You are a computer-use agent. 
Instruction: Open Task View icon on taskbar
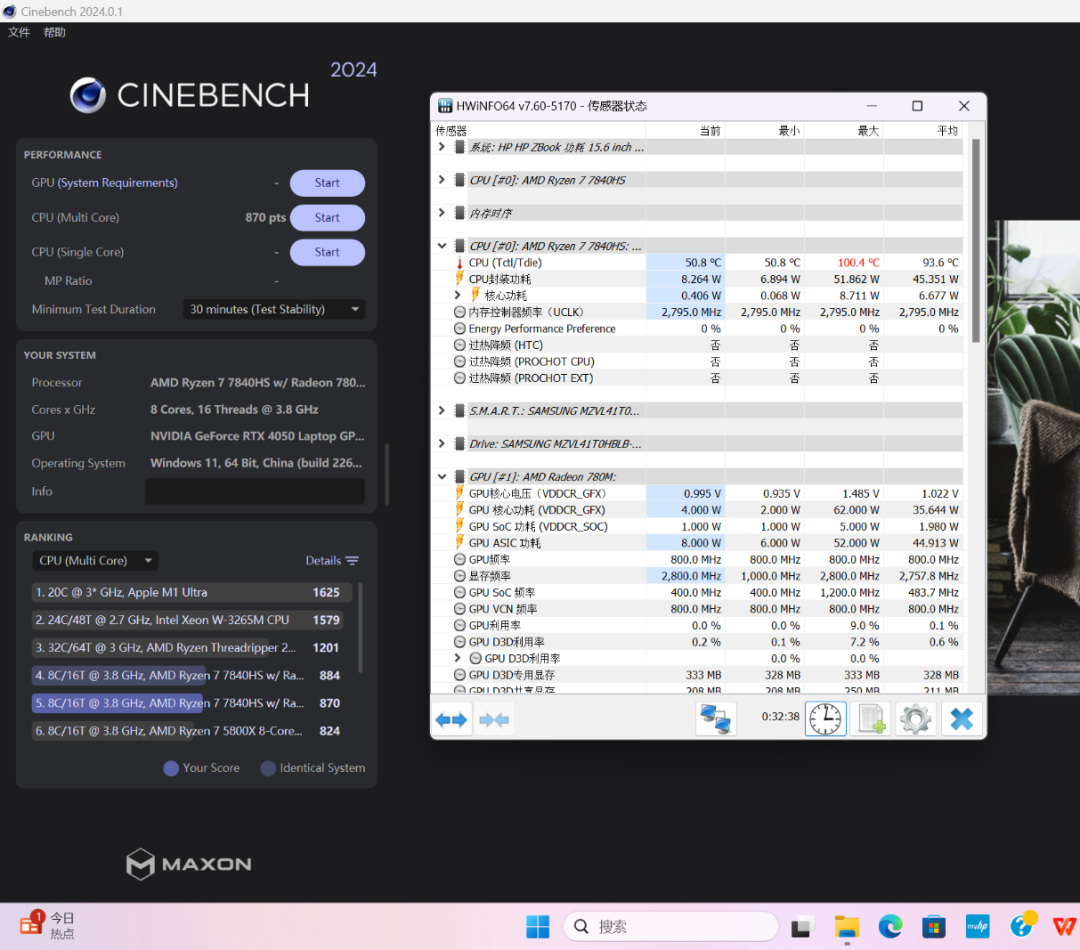tap(801, 927)
